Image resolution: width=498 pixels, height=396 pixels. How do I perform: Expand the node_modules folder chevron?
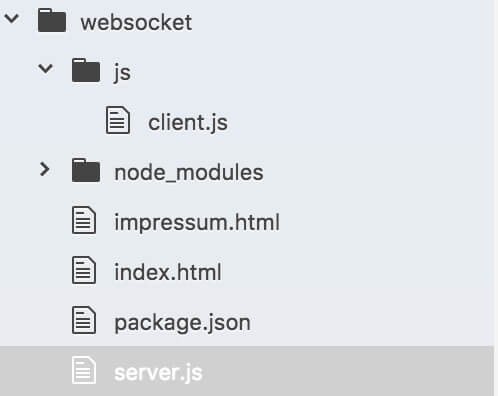tap(44, 169)
